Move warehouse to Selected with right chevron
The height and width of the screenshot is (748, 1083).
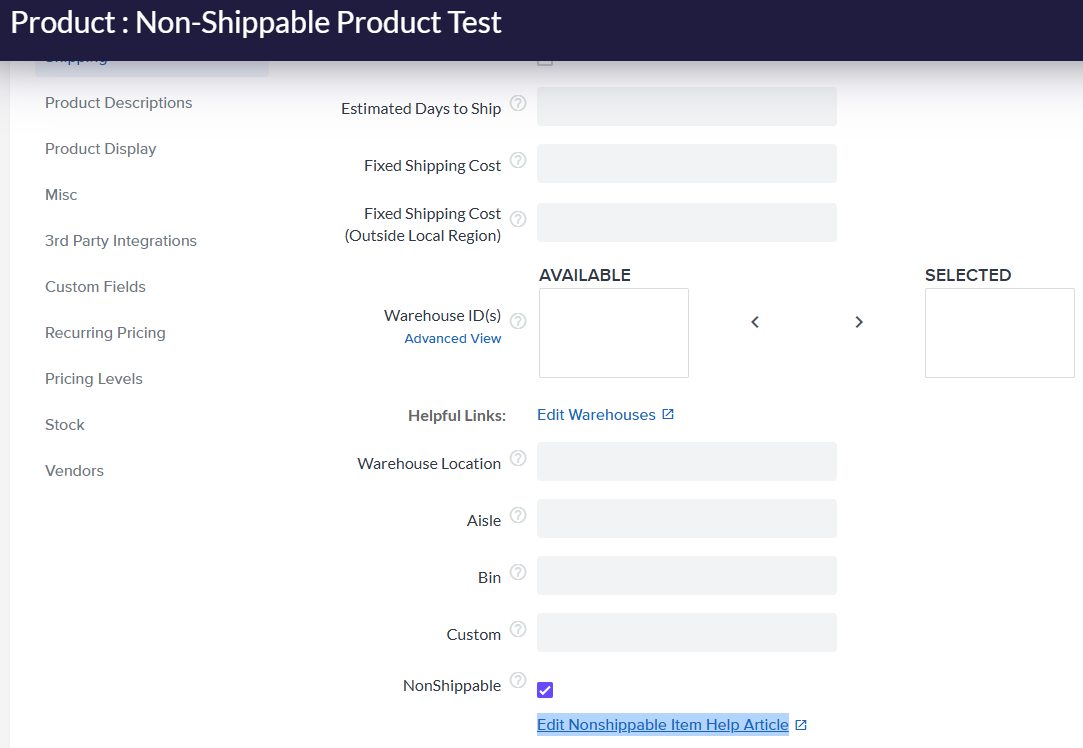858,322
